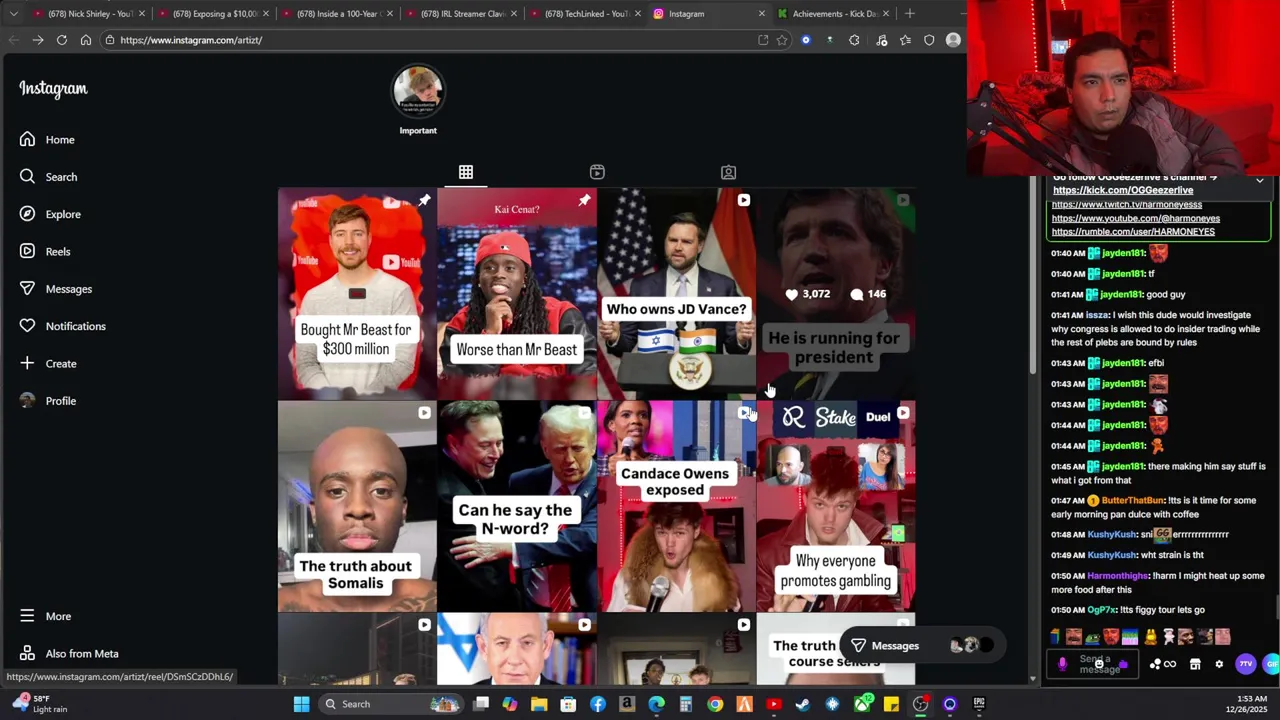This screenshot has height=720, width=1280.
Task: Open a new browser tab
Action: [909, 14]
